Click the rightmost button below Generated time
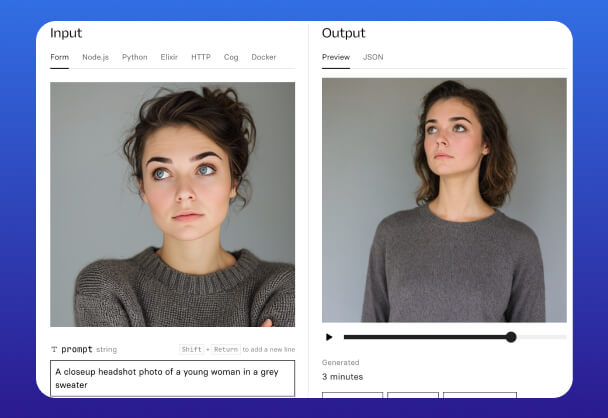 pyautogui.click(x=480, y=395)
